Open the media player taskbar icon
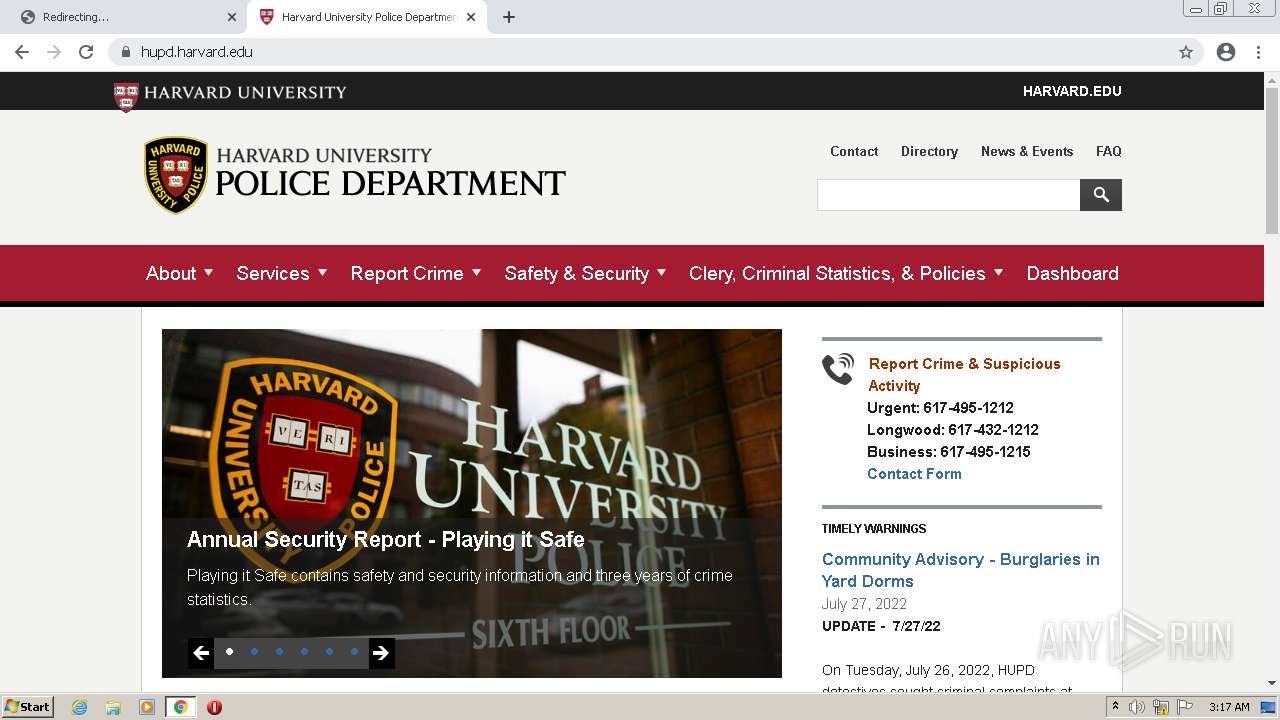The width and height of the screenshot is (1280, 720). click(x=147, y=707)
